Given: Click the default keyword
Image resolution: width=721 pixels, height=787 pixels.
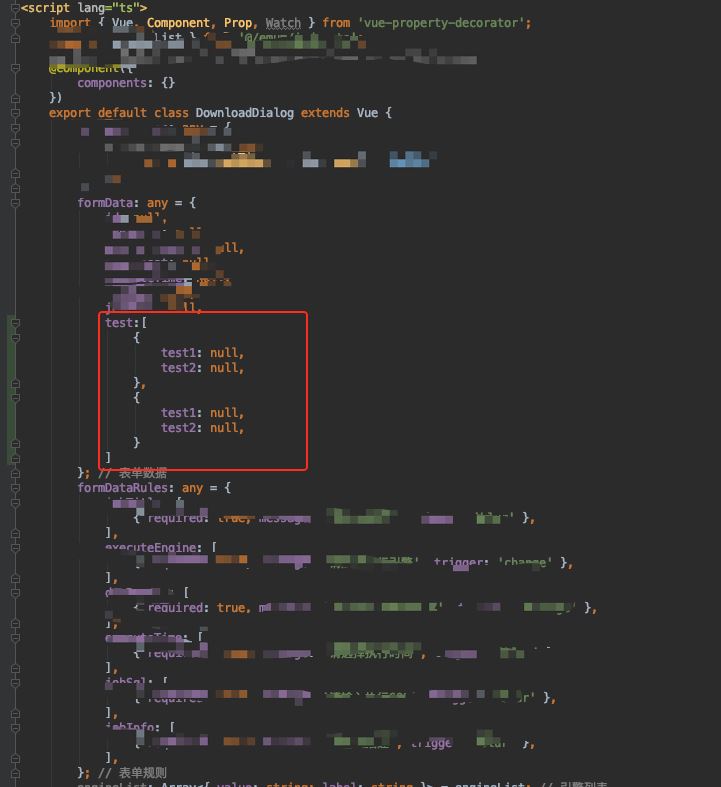Looking at the screenshot, I should [122, 112].
